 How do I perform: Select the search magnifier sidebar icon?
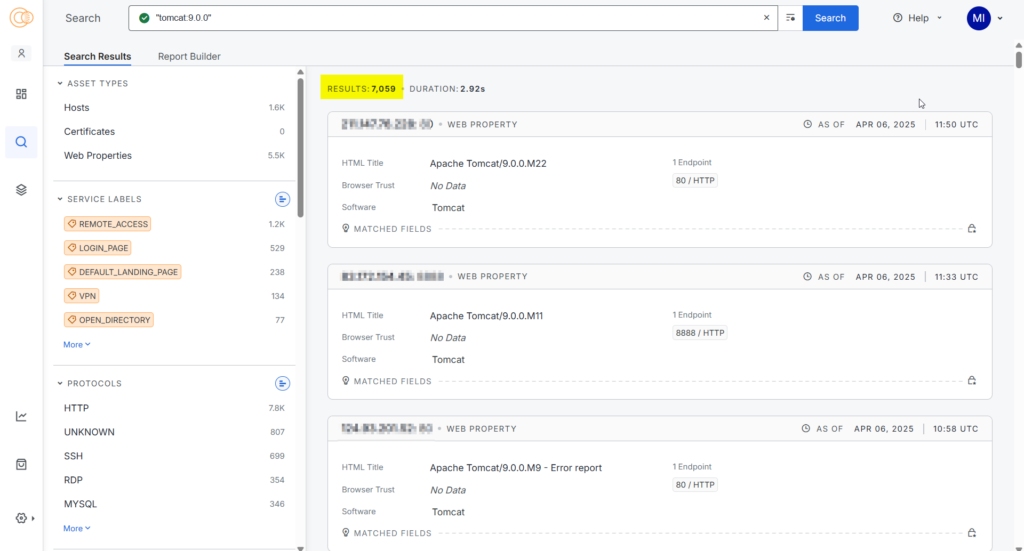coord(21,142)
